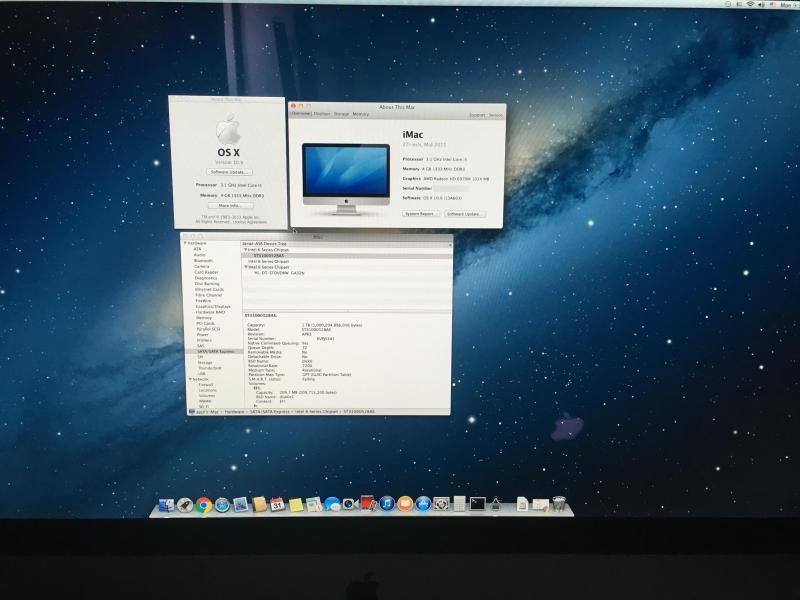Screen dimensions: 800x600
Task: Collapse the Network section in sidebar
Action: pos(189,379)
